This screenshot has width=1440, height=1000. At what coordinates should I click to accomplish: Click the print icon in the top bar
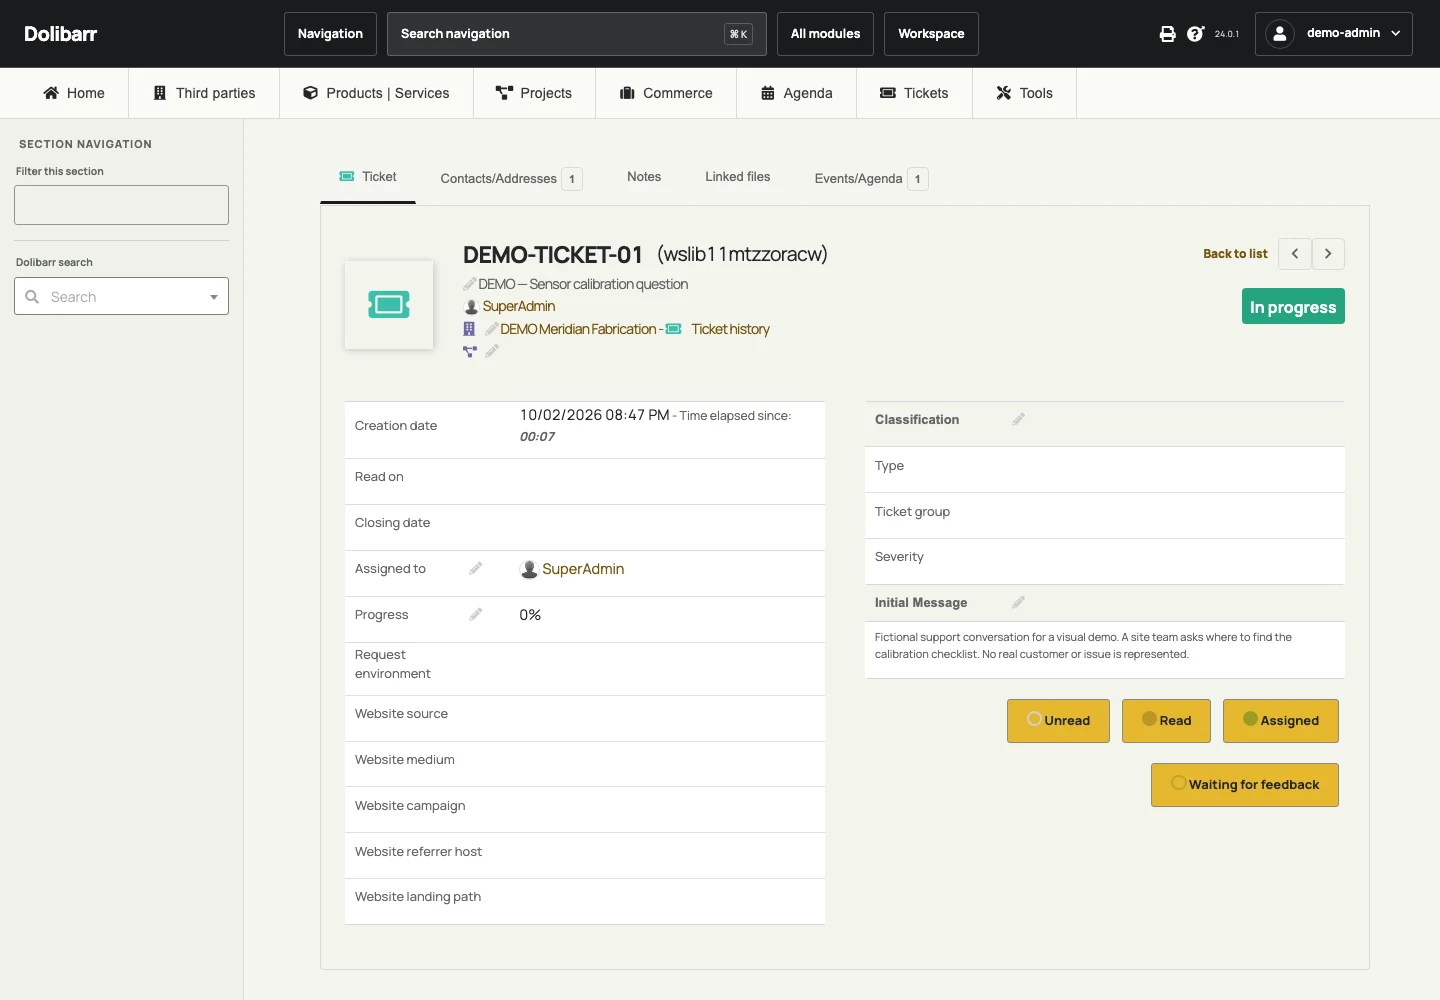(x=1167, y=34)
